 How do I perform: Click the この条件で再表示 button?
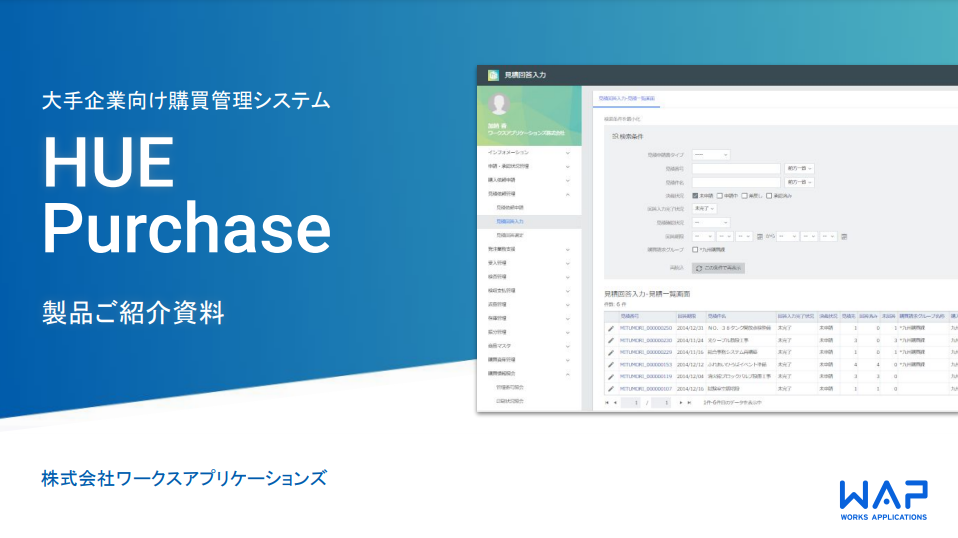pyautogui.click(x=718, y=268)
